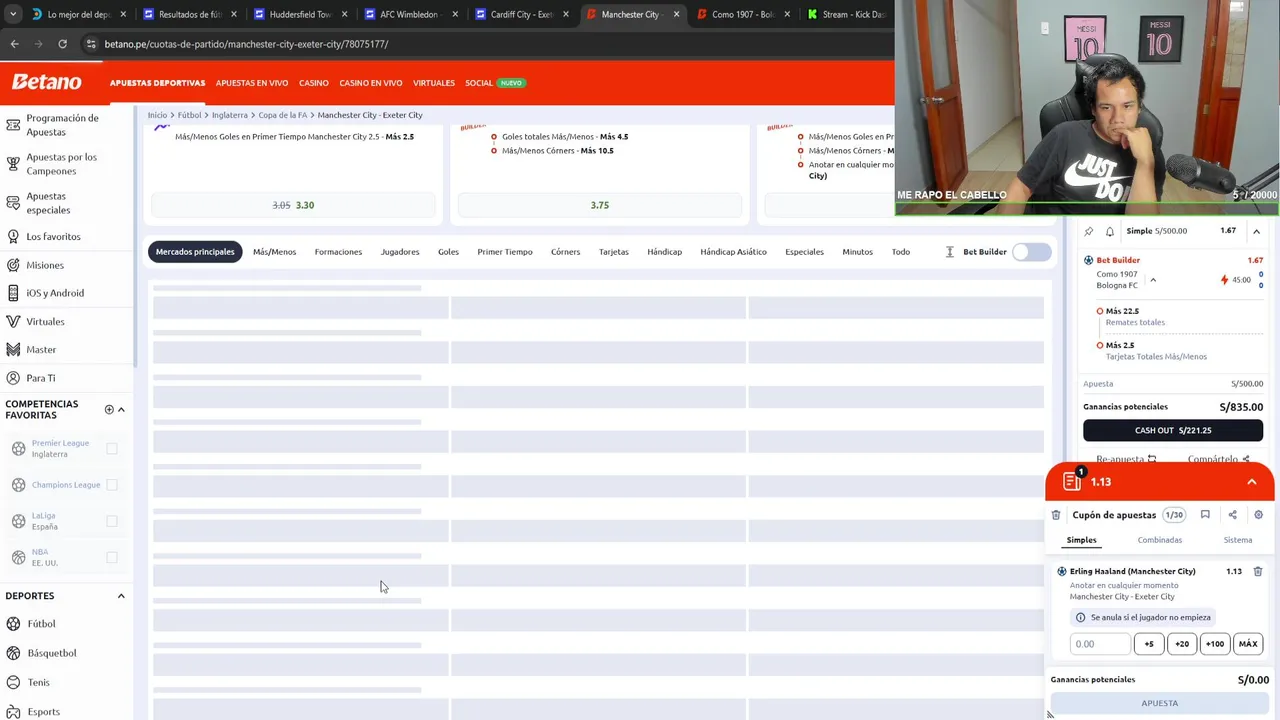Select the Más/Menos market tab
The height and width of the screenshot is (720, 1280).
[274, 252]
